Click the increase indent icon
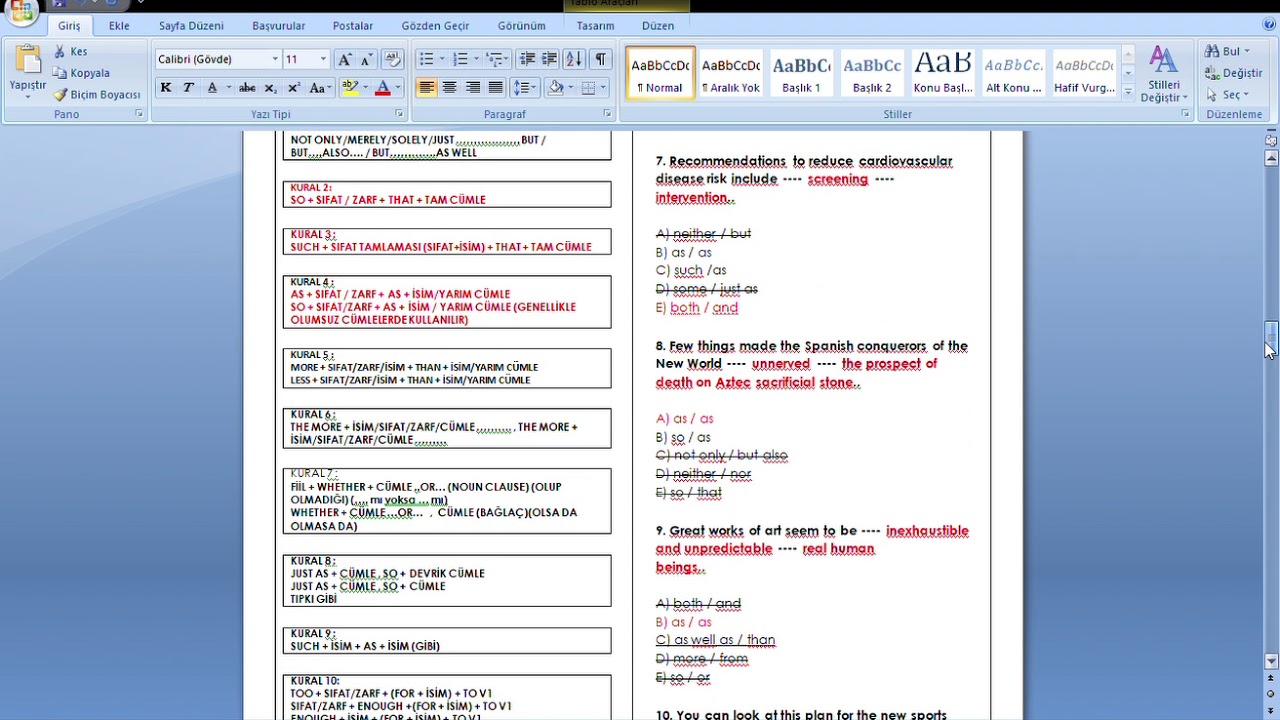 549,59
